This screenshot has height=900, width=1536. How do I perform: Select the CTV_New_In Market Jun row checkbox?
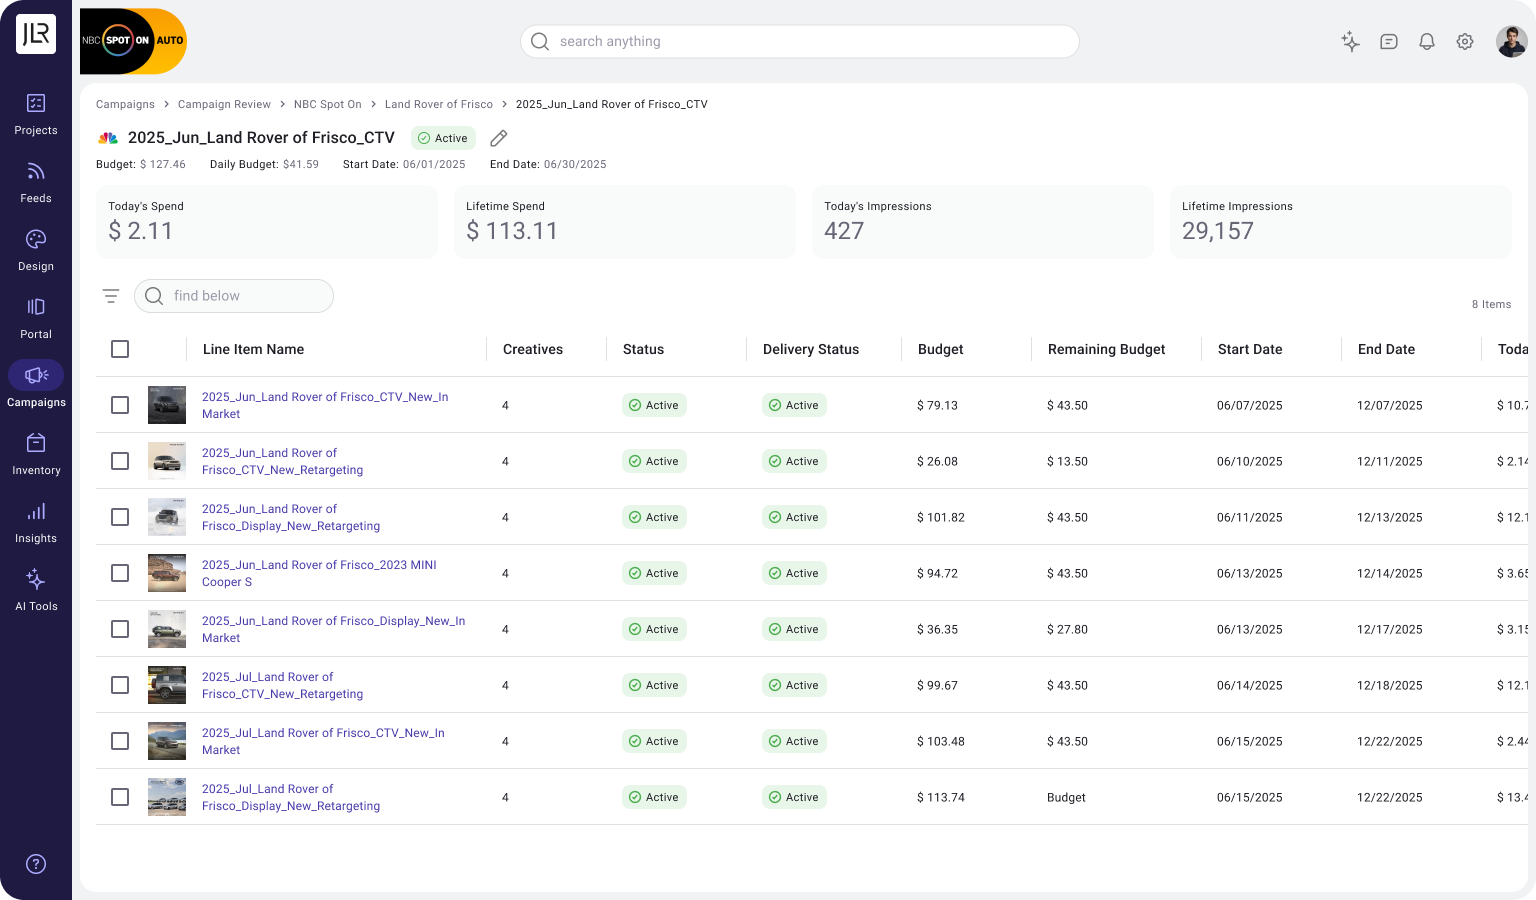[120, 405]
